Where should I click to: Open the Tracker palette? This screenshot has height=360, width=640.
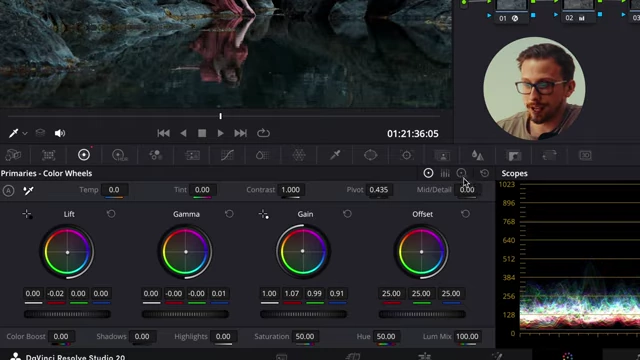tap(406, 155)
